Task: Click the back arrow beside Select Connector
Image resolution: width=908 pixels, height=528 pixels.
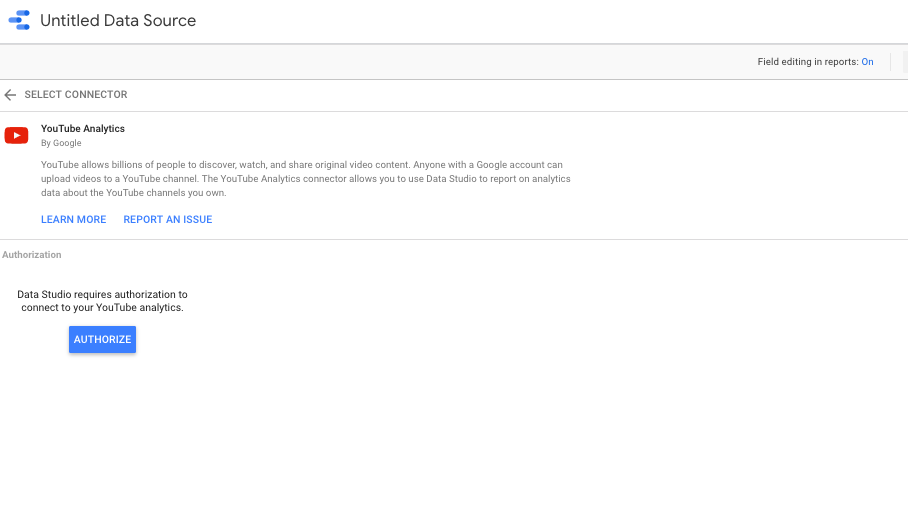Action: (10, 95)
